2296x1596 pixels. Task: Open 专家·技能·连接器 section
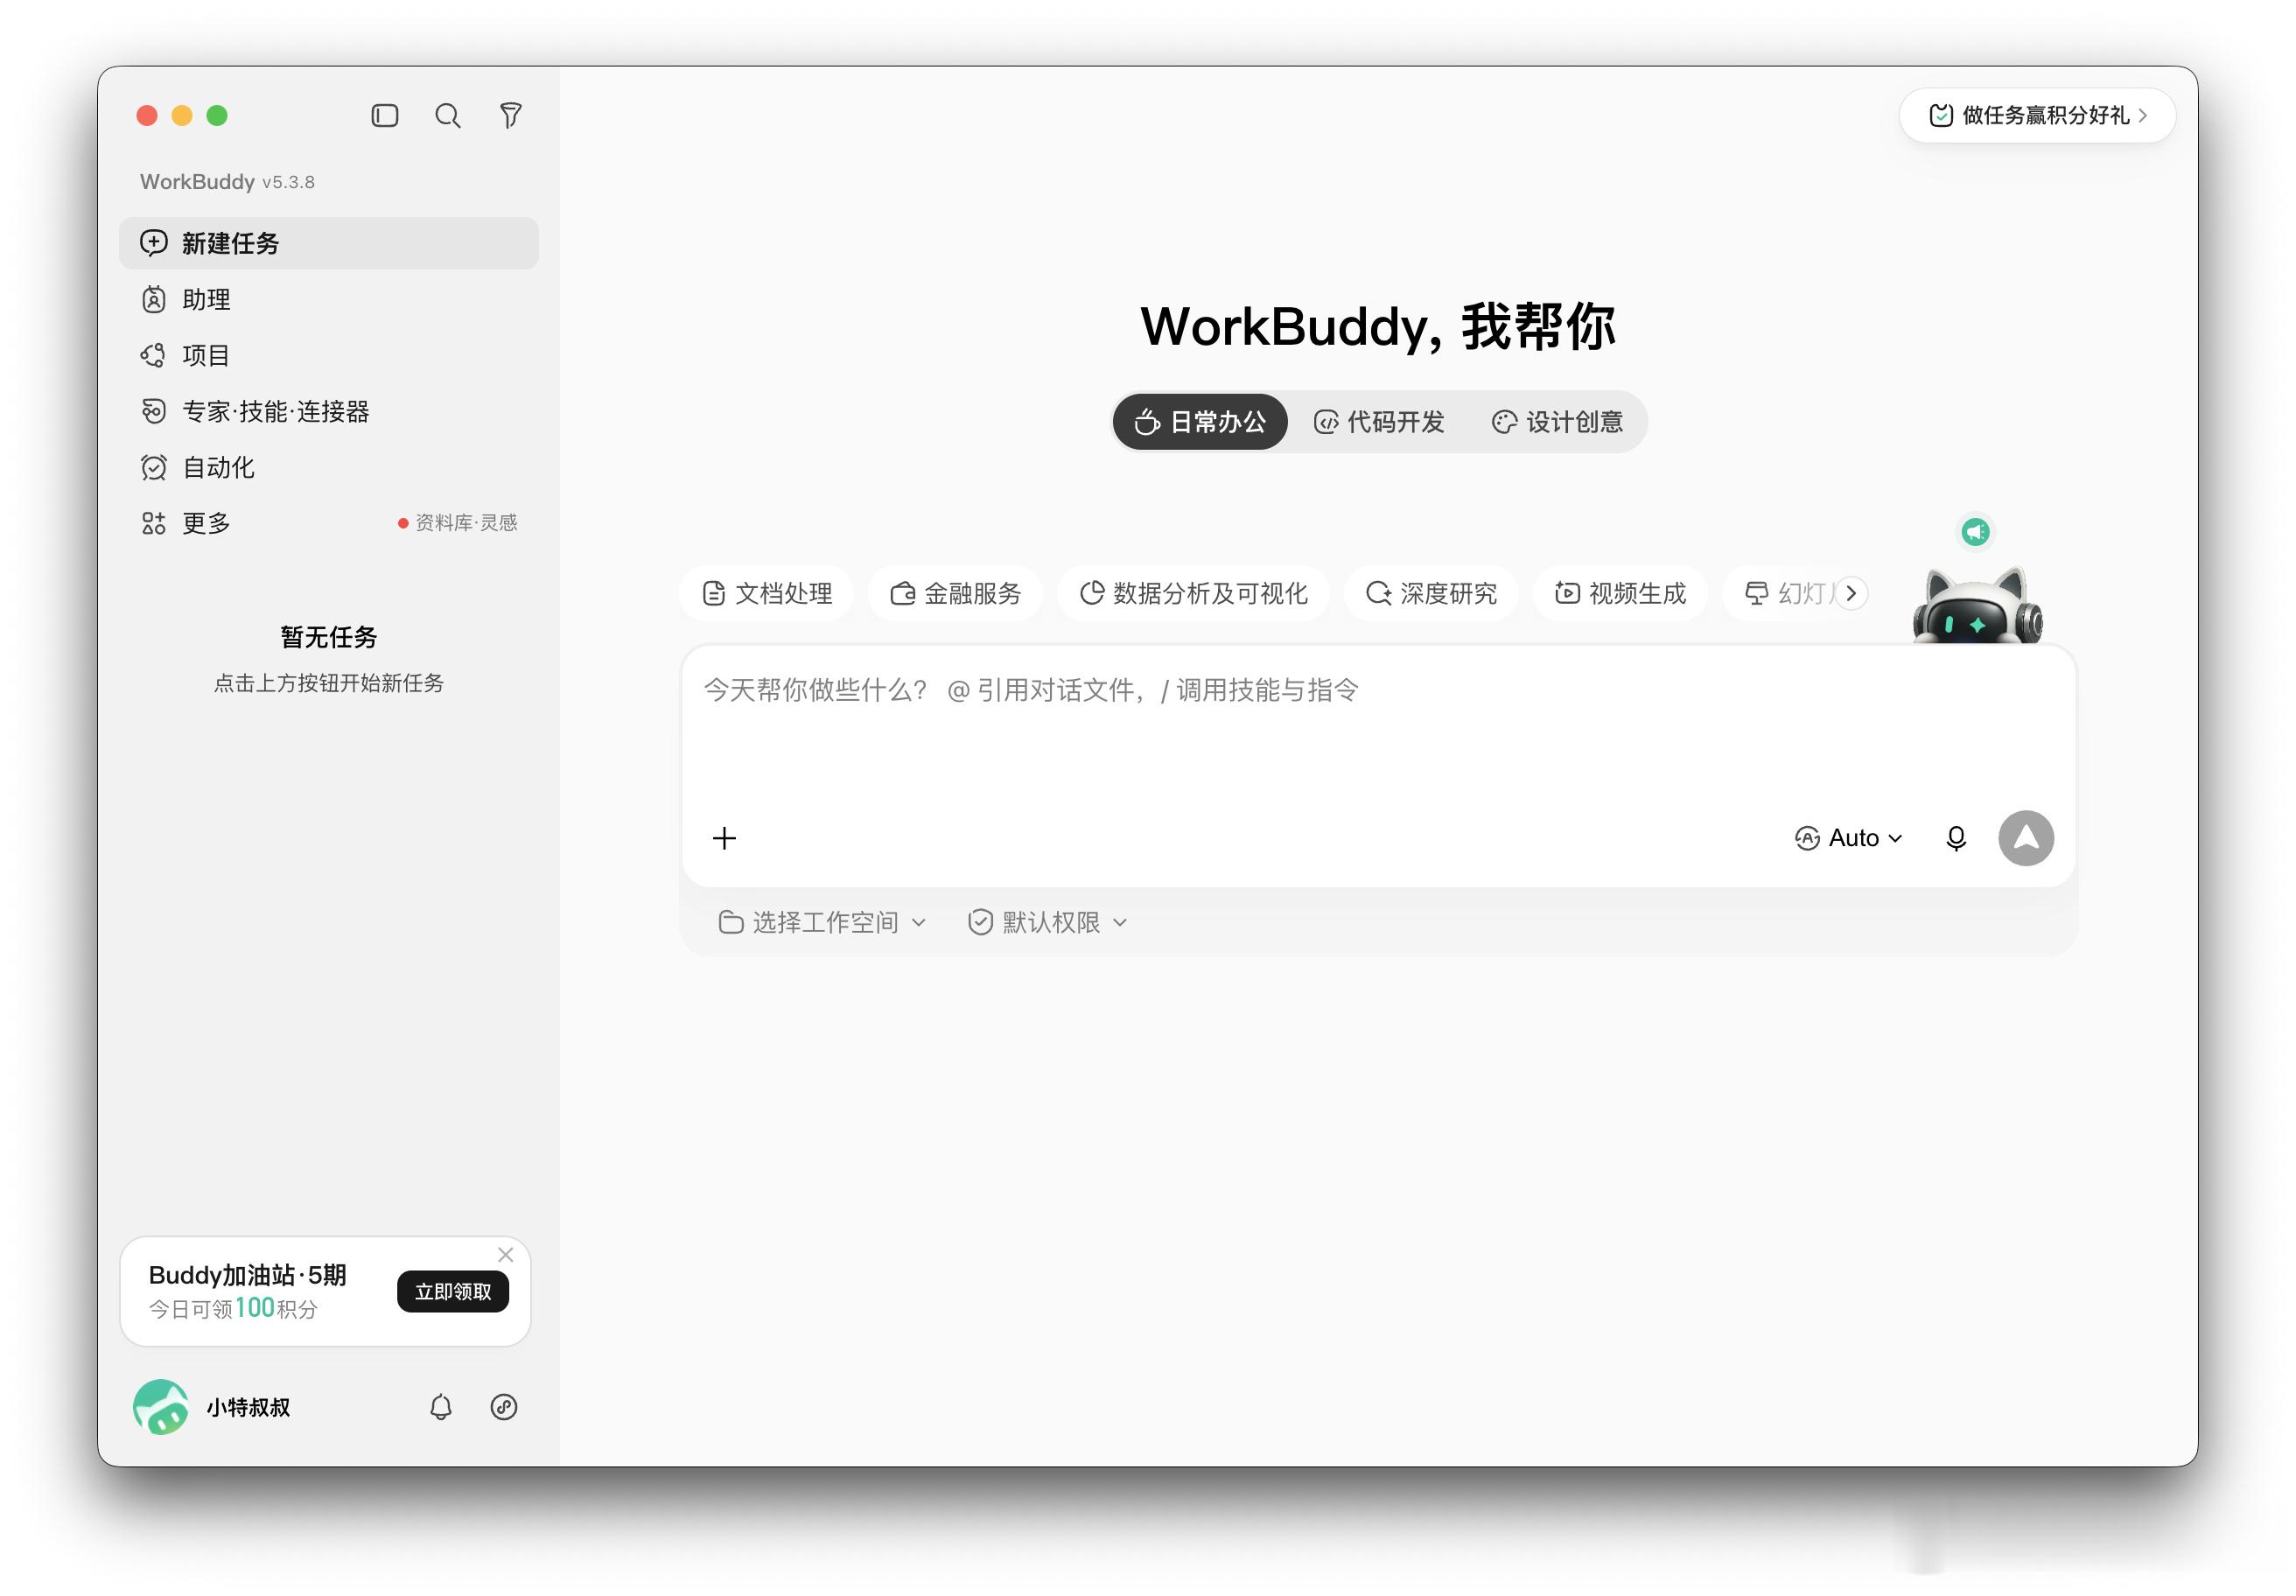click(329, 411)
